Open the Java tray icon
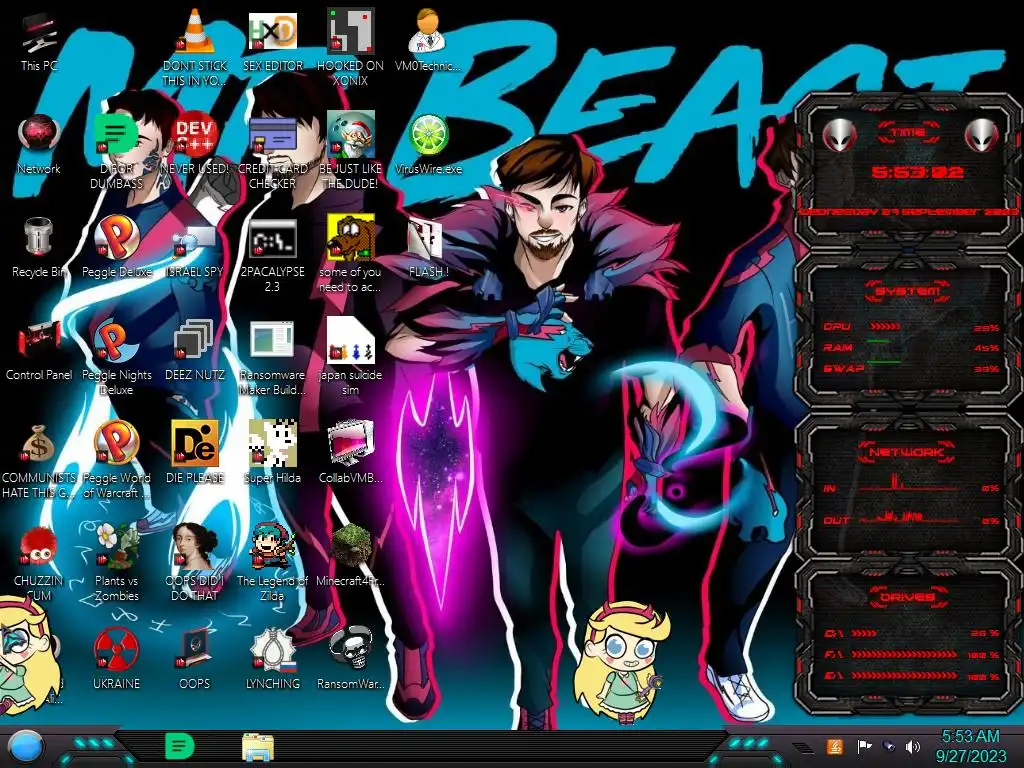 click(x=834, y=746)
